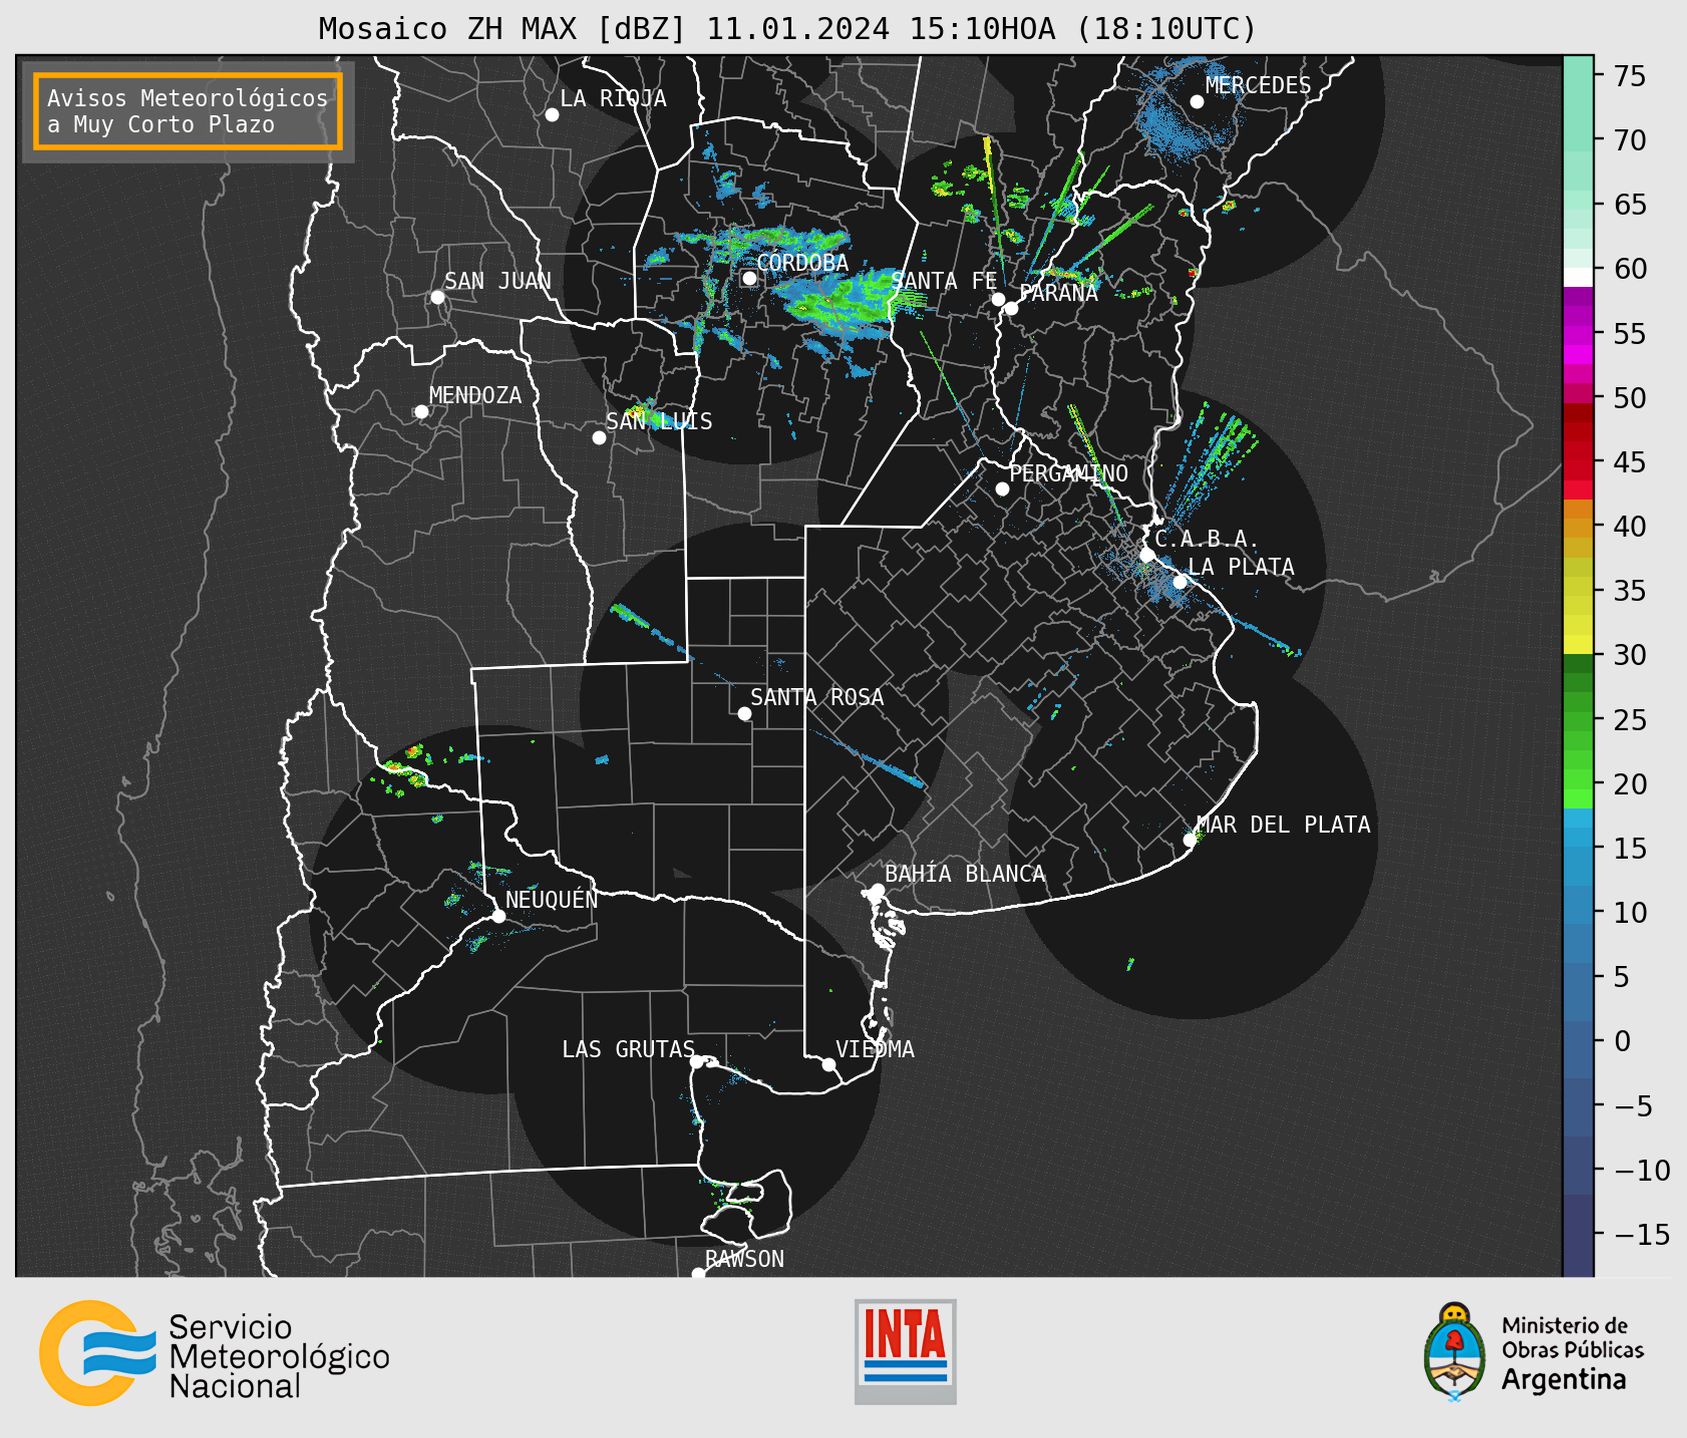
Task: Click the CÓRDOBA label text
Action: coord(802,263)
